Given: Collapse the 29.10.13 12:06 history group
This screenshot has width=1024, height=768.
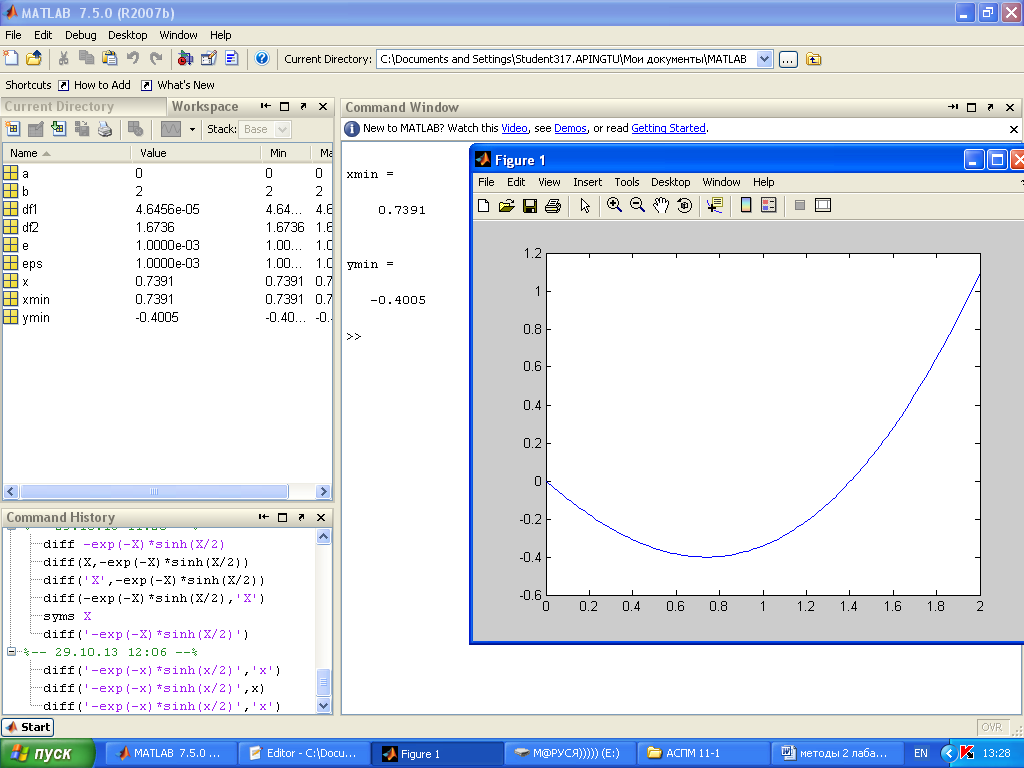Looking at the screenshot, I should tap(11, 652).
